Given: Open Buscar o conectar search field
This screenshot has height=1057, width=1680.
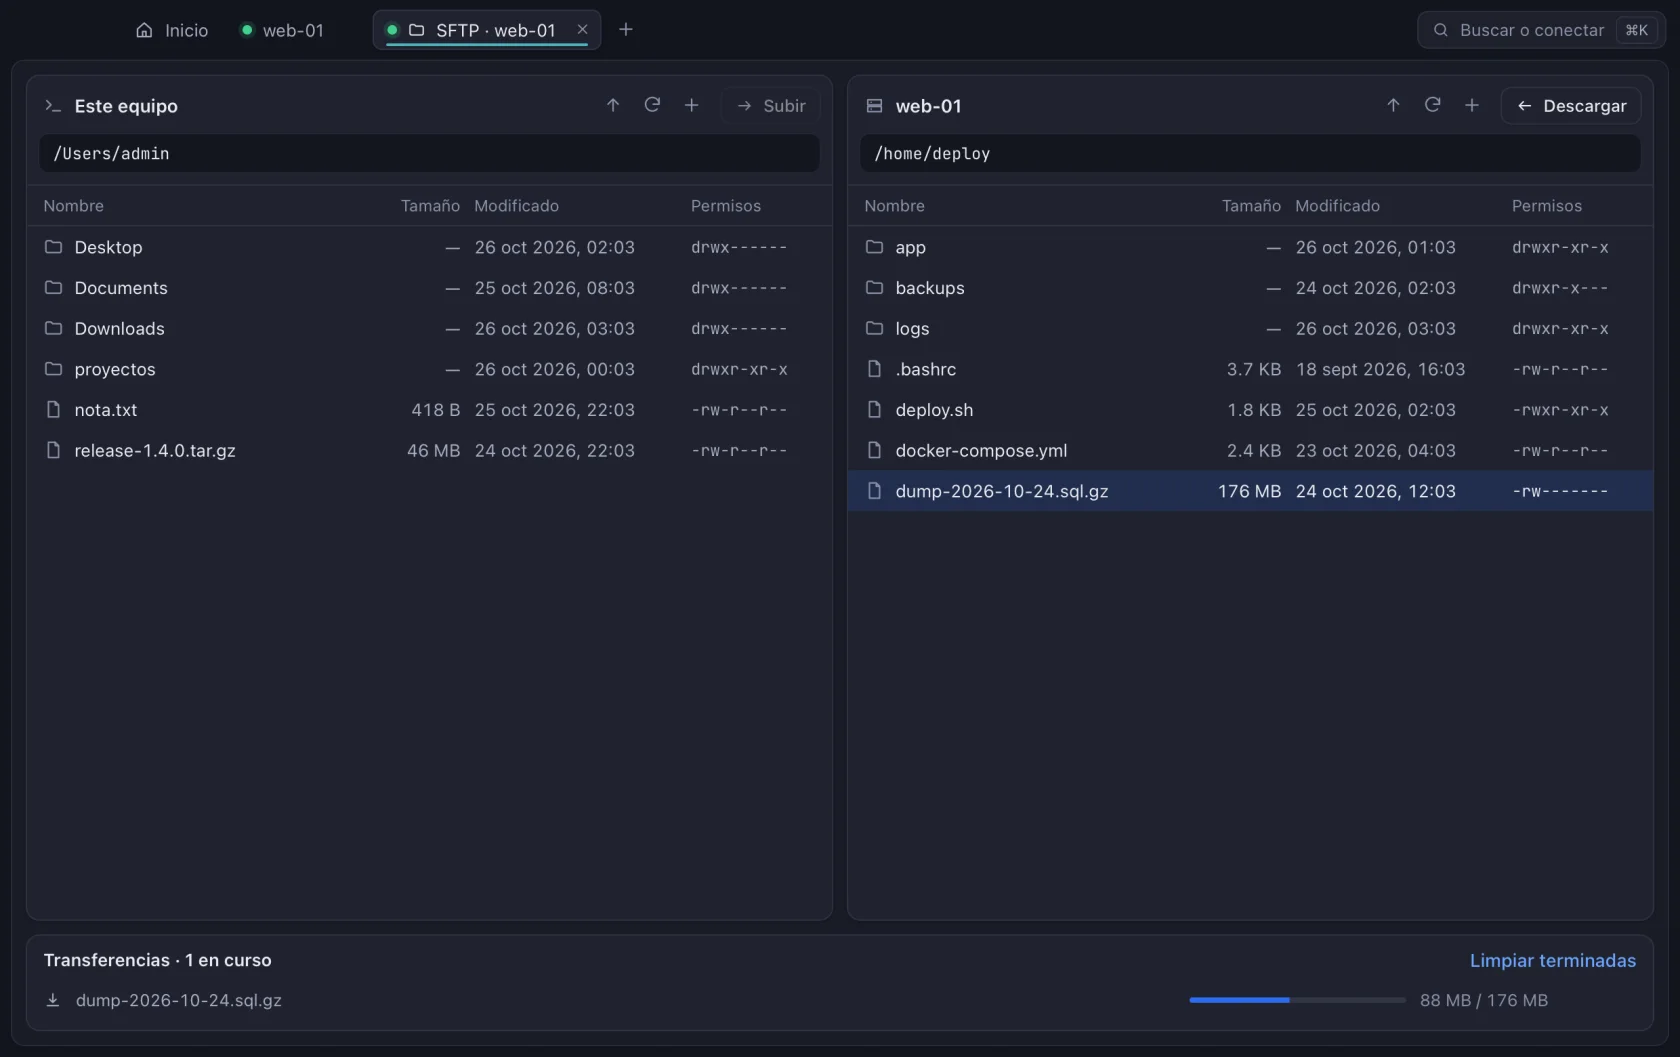Looking at the screenshot, I should pos(1541,30).
